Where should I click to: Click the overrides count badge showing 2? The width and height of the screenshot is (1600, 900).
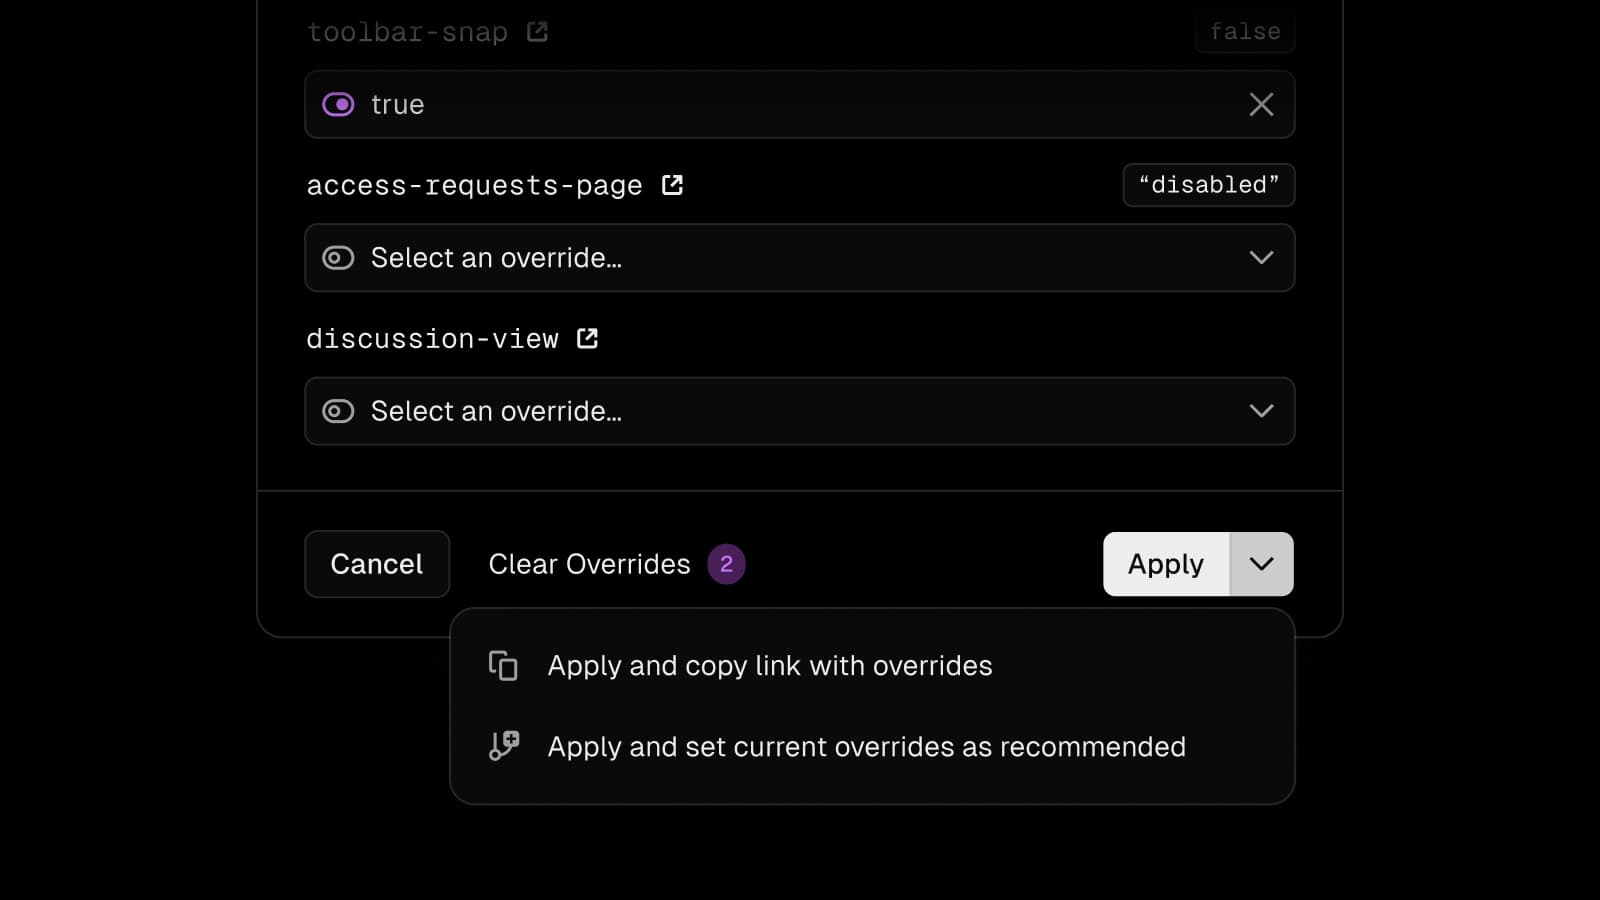point(726,564)
